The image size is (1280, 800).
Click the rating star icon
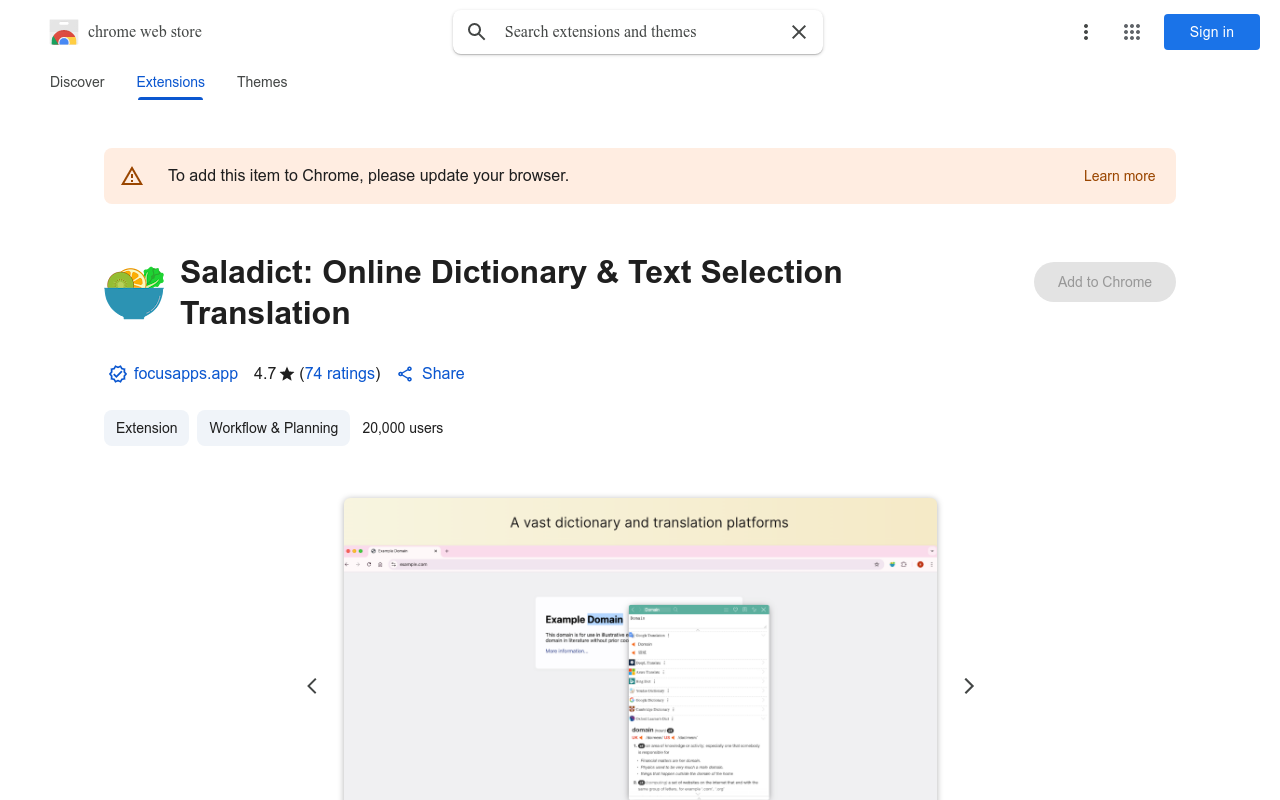287,374
